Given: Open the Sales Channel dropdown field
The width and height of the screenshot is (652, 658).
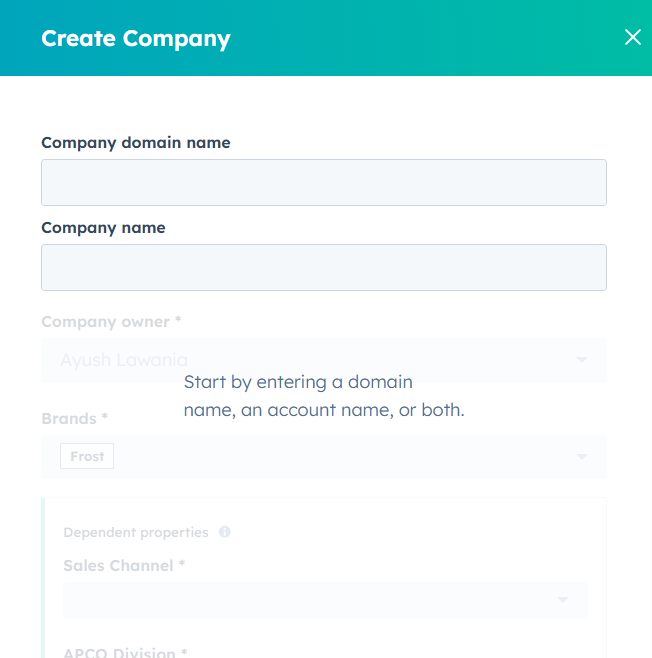Looking at the screenshot, I should click(x=300, y=599).
